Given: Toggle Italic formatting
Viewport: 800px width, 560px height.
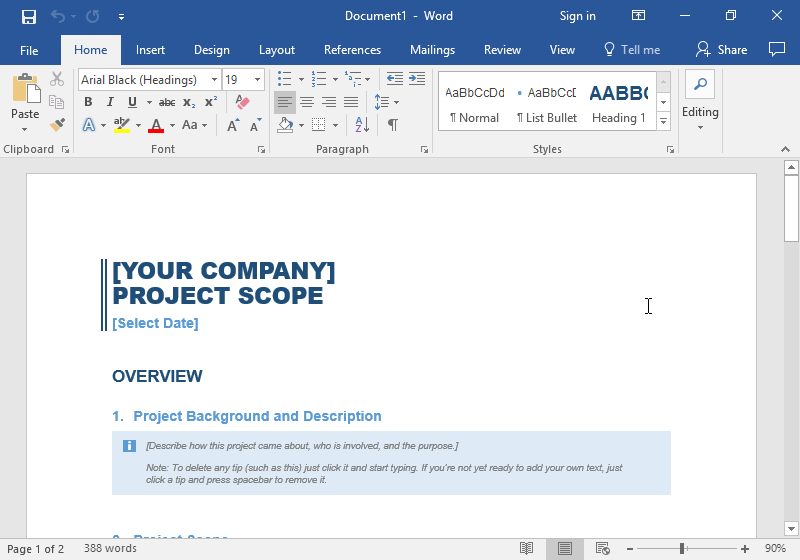Looking at the screenshot, I should tap(110, 102).
